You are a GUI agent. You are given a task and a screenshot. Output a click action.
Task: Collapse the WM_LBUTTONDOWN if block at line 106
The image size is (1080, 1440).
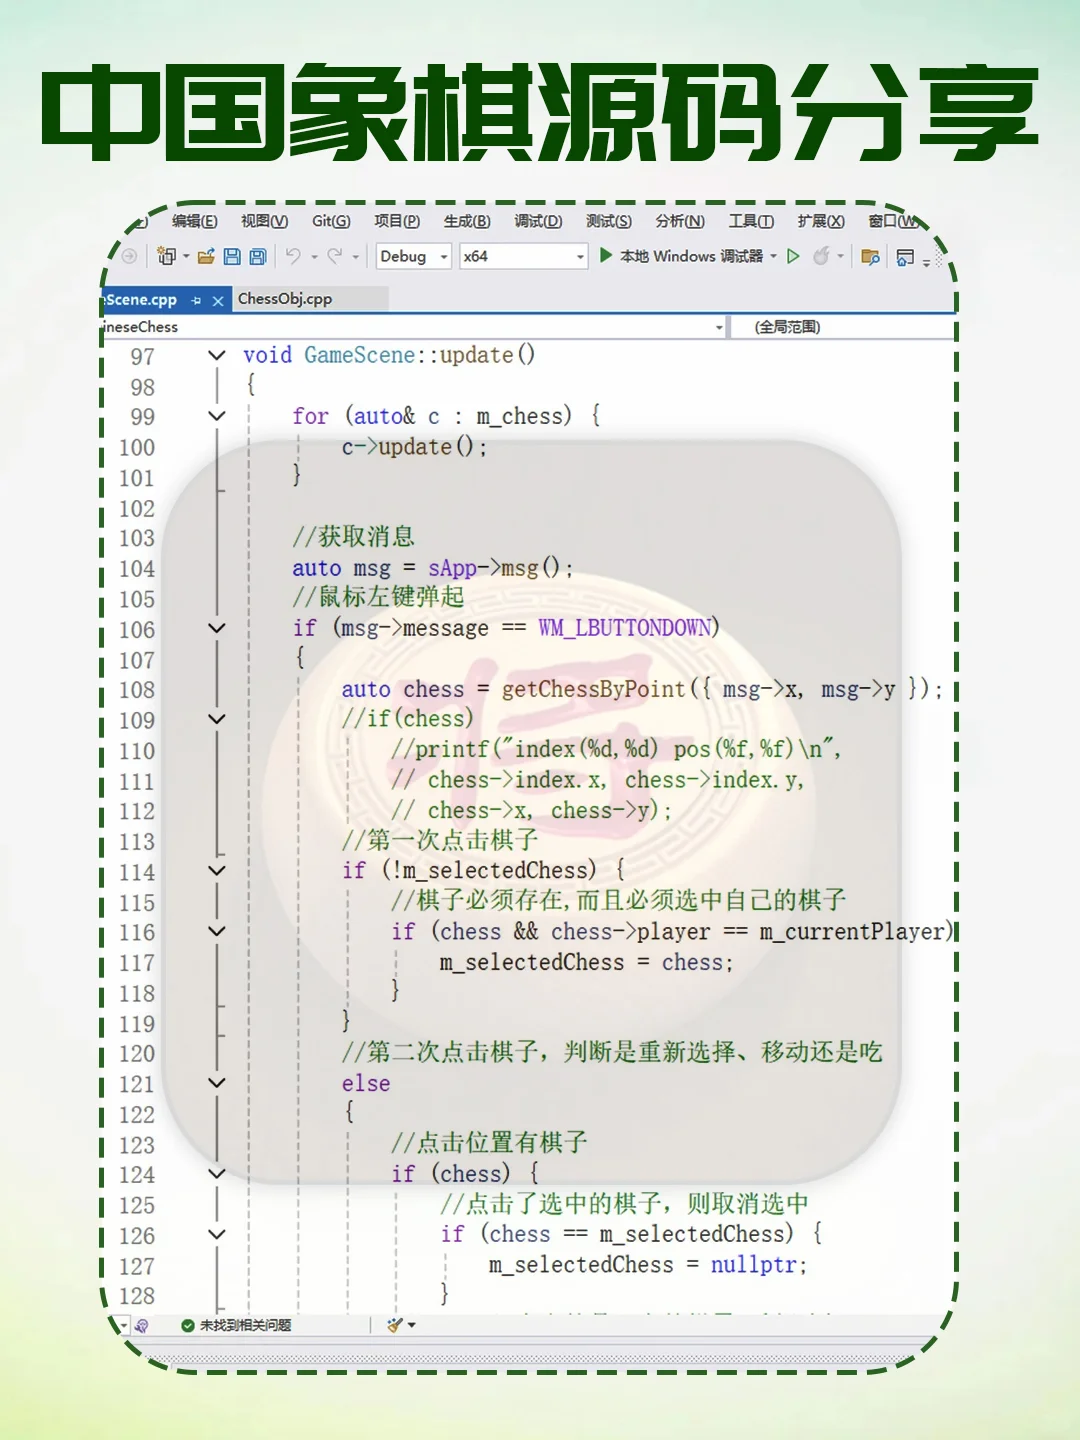pyautogui.click(x=216, y=628)
